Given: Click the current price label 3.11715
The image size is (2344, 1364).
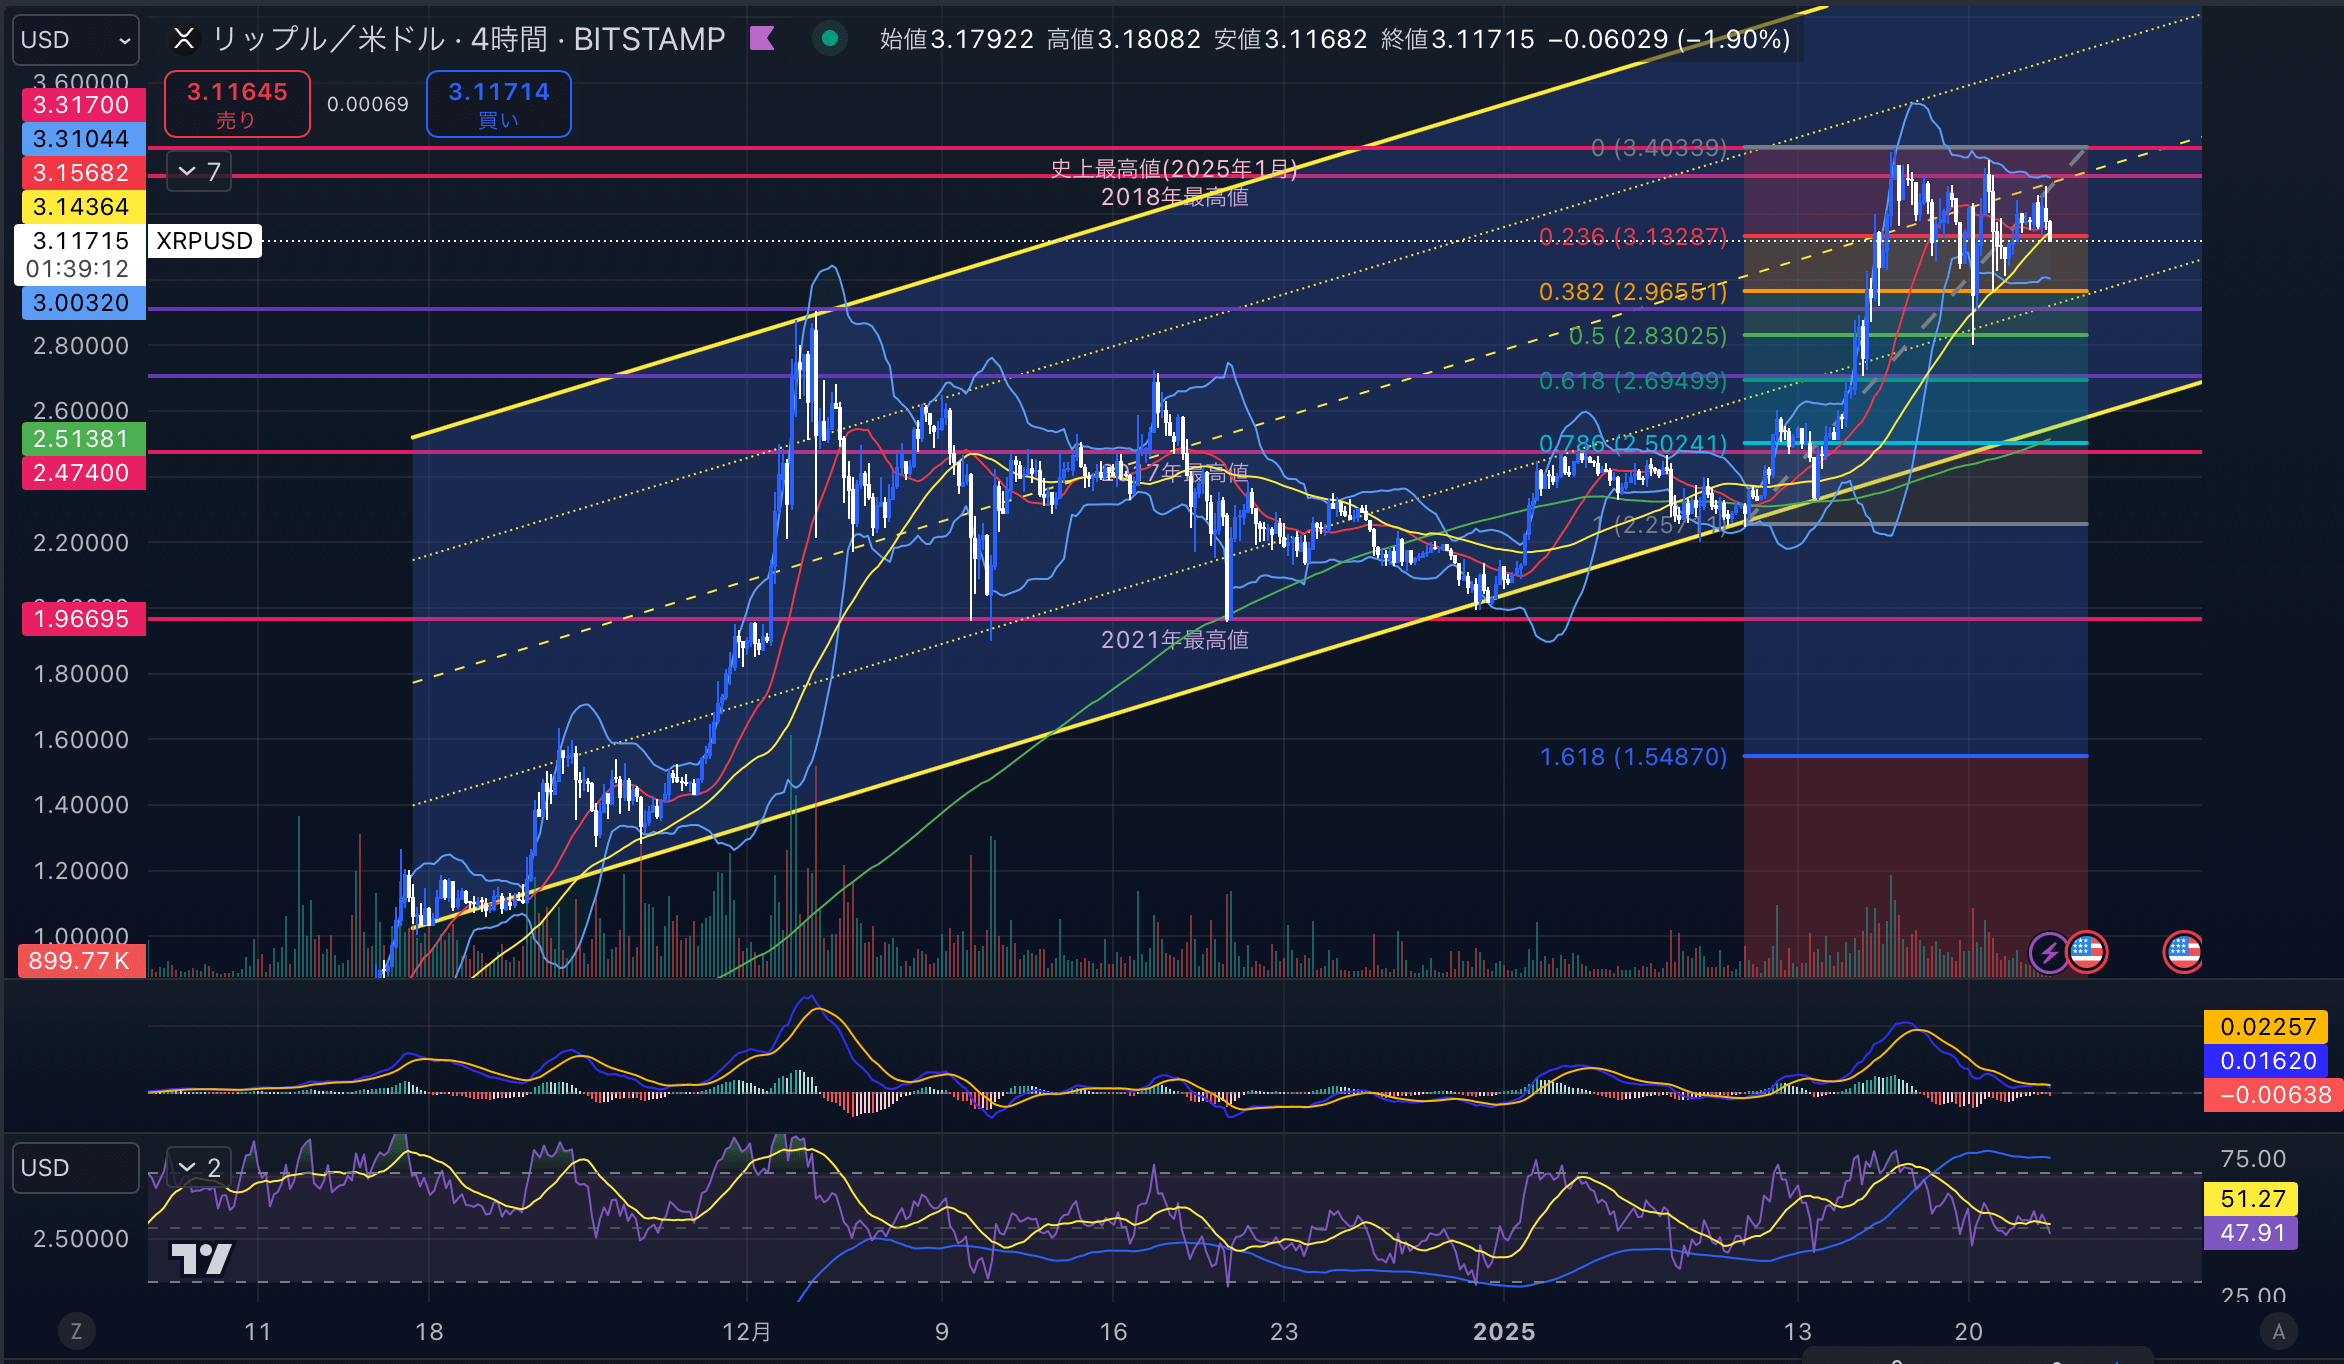Looking at the screenshot, I should click(81, 241).
